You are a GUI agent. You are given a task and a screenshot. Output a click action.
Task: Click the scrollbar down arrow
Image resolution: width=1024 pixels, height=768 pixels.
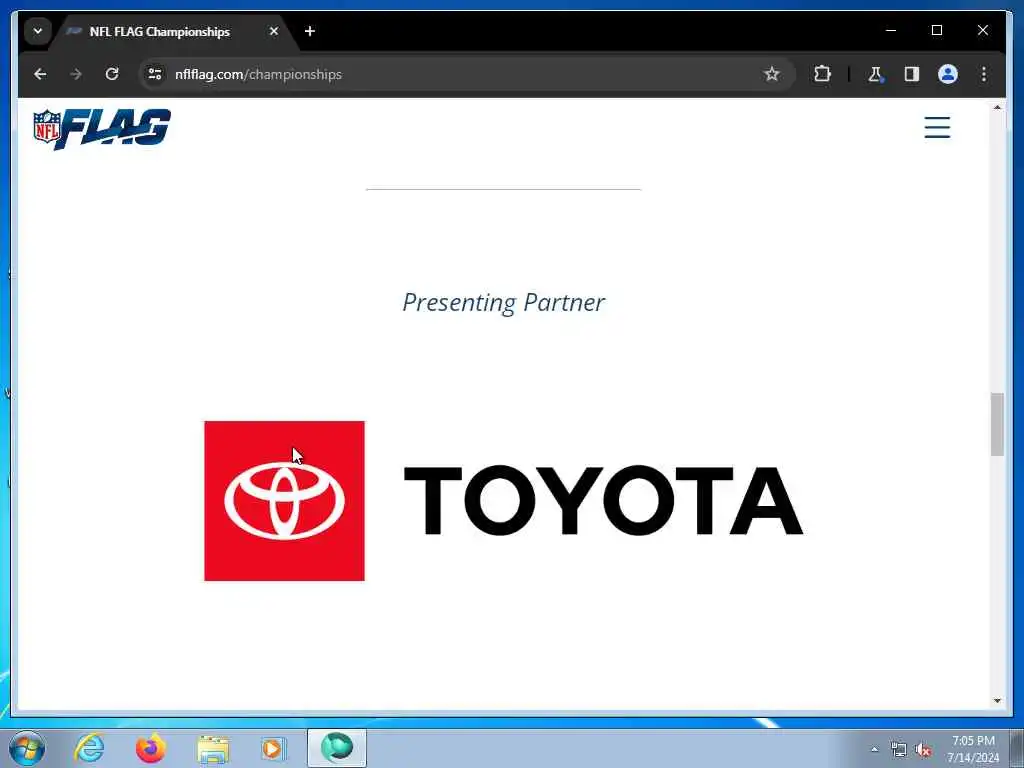(997, 701)
